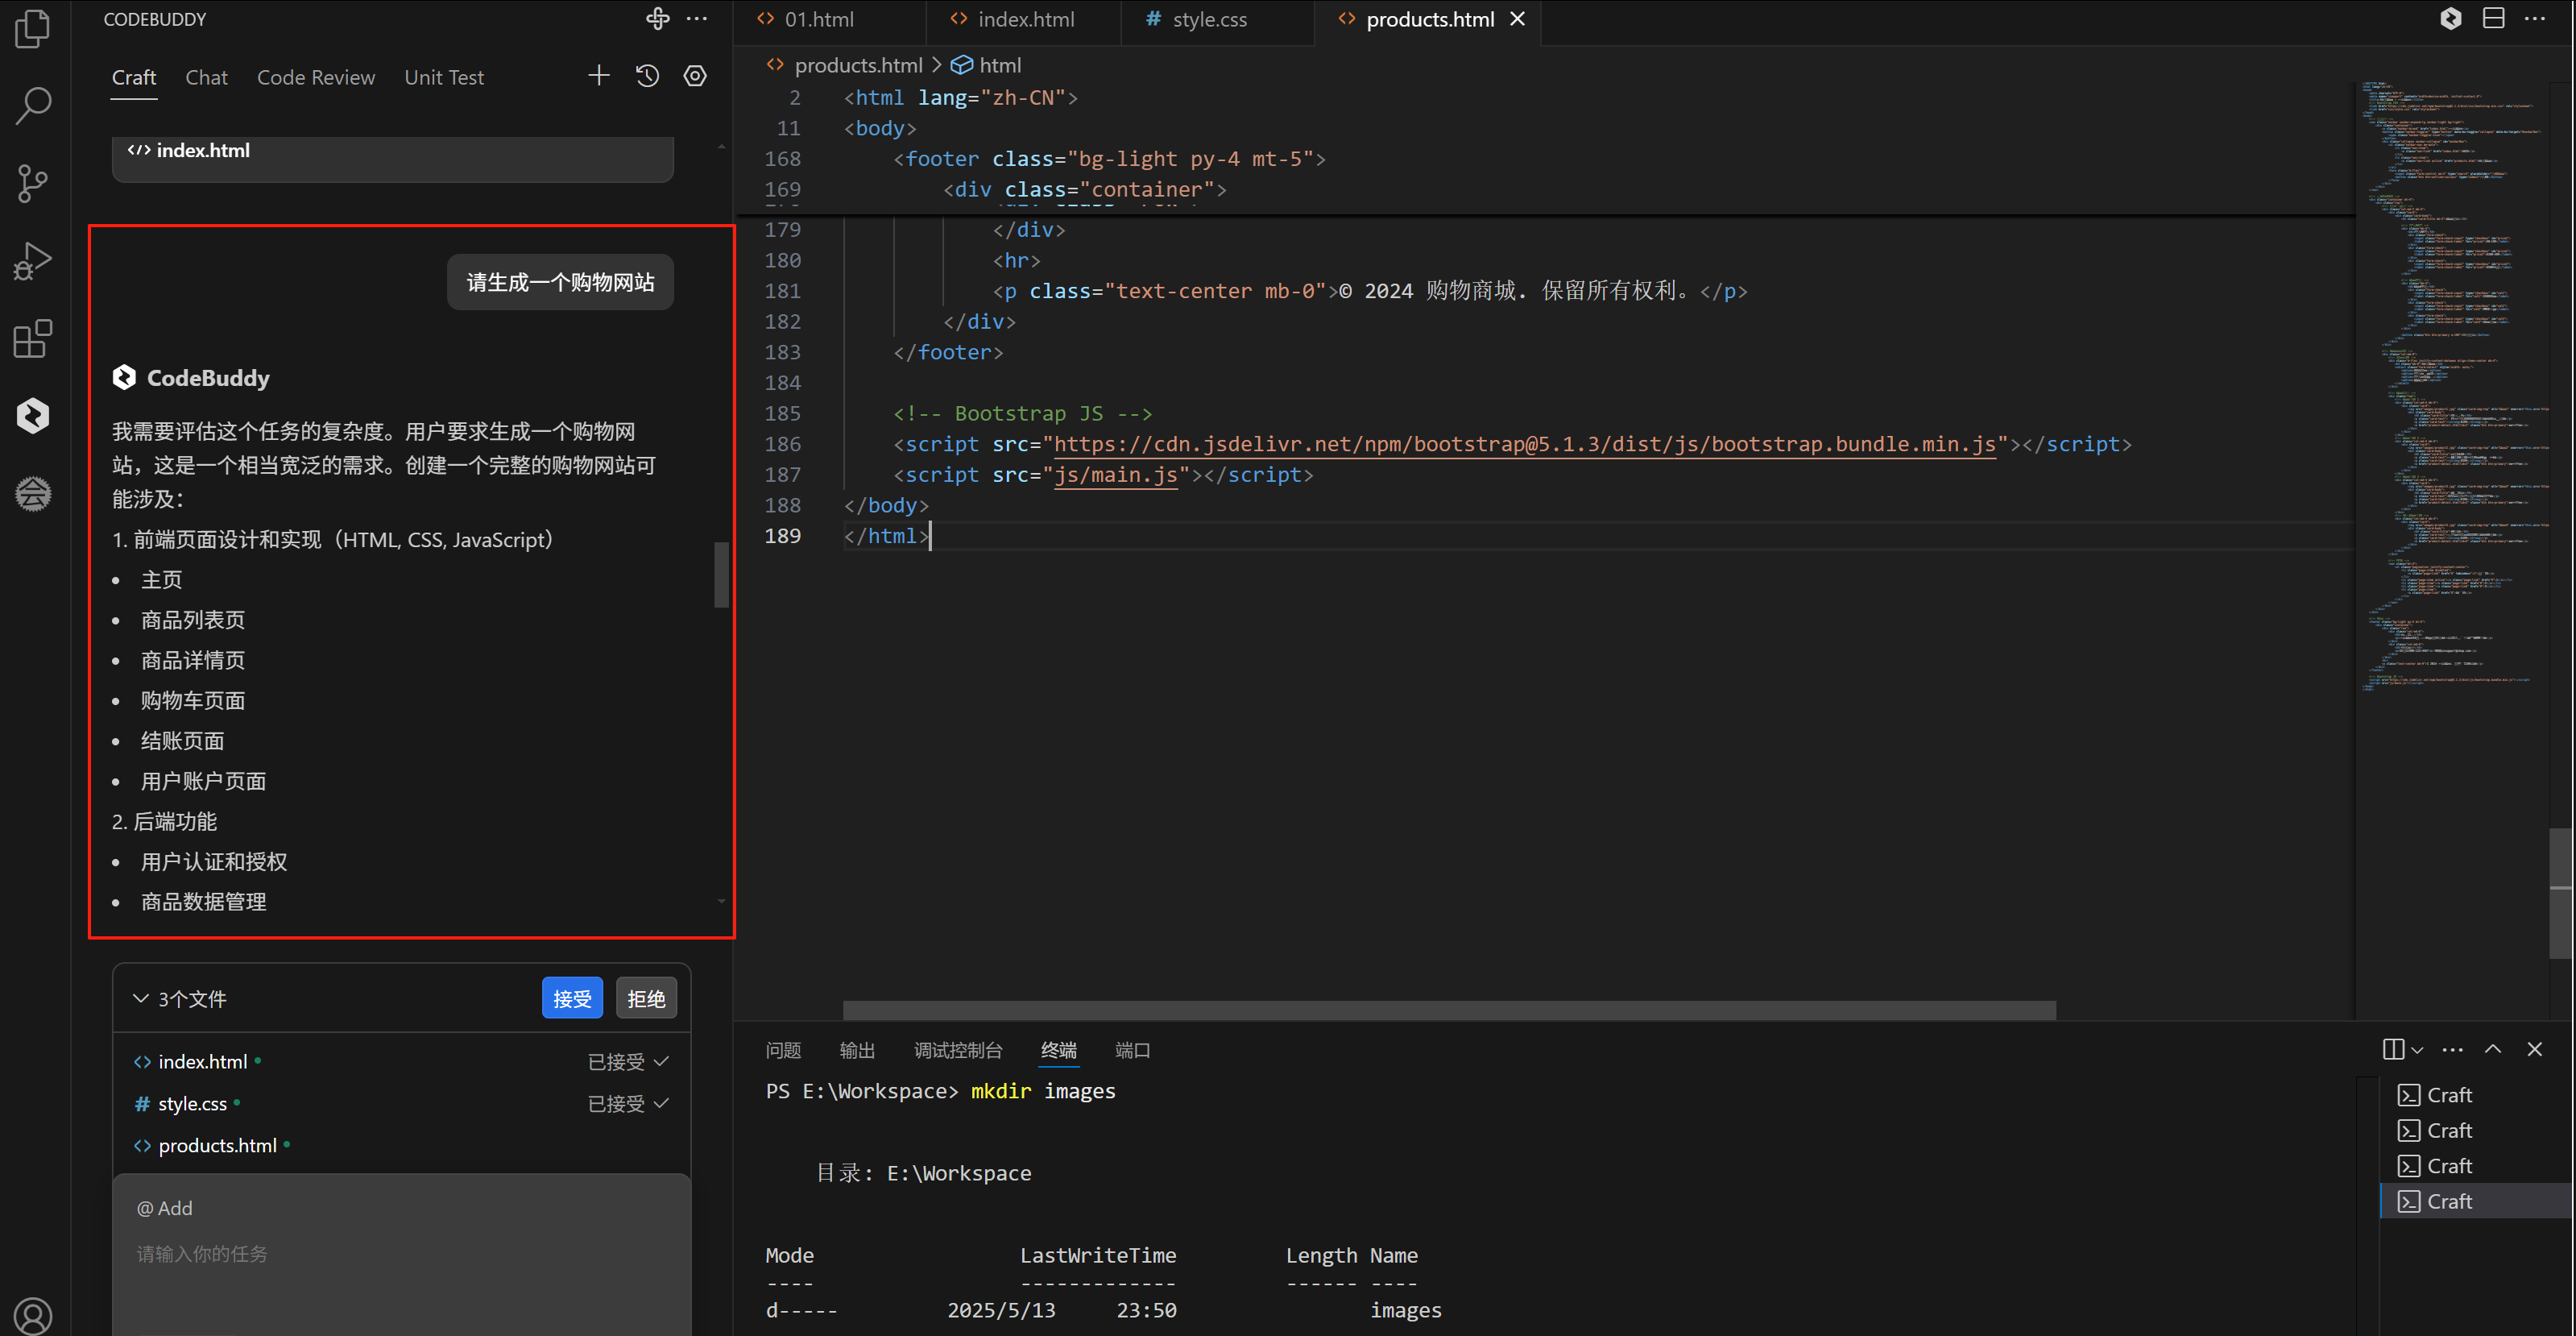Open Run and Debug view
Screen dimensions: 2576x1336
click(x=33, y=261)
